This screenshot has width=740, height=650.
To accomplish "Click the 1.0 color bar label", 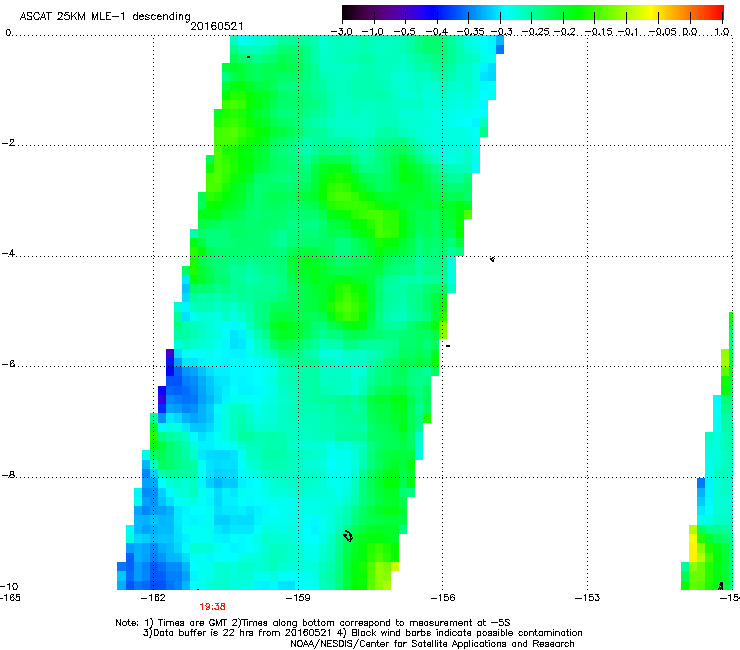I will (722, 32).
